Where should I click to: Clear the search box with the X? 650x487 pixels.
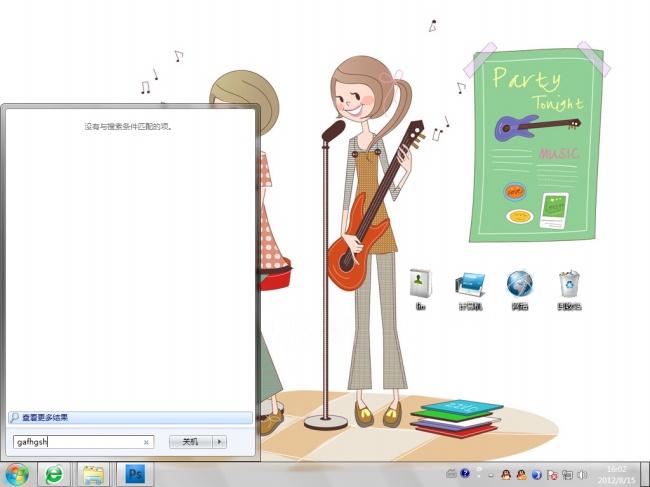[x=146, y=442]
